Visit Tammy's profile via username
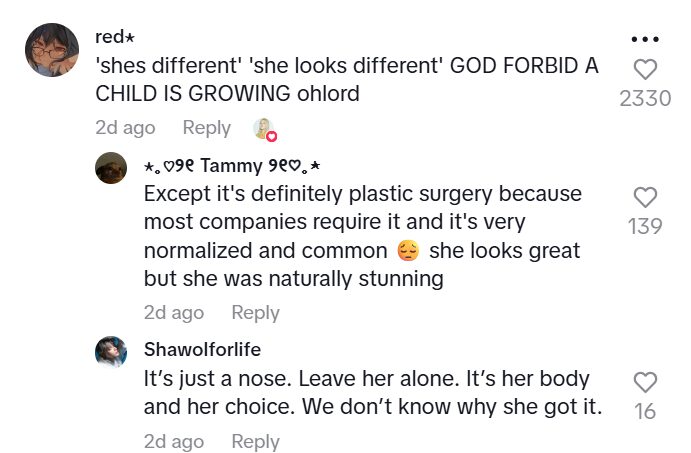Image resolution: width=691 pixels, height=453 pixels. point(229,166)
